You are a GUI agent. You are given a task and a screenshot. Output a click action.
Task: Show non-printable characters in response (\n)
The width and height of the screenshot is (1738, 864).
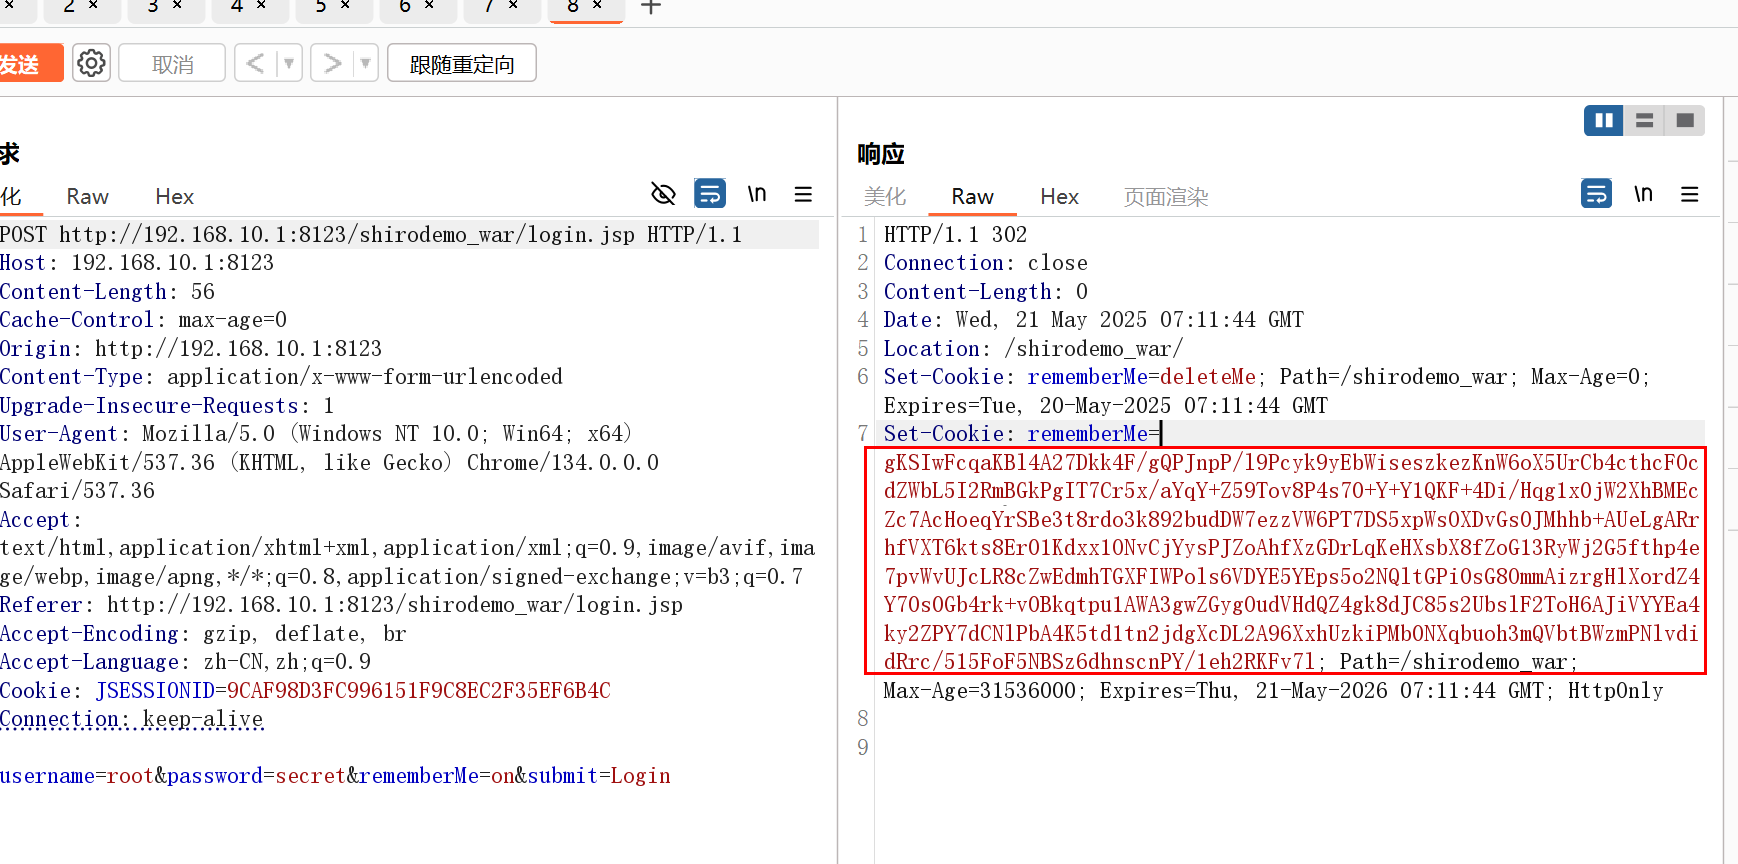[x=1643, y=194]
